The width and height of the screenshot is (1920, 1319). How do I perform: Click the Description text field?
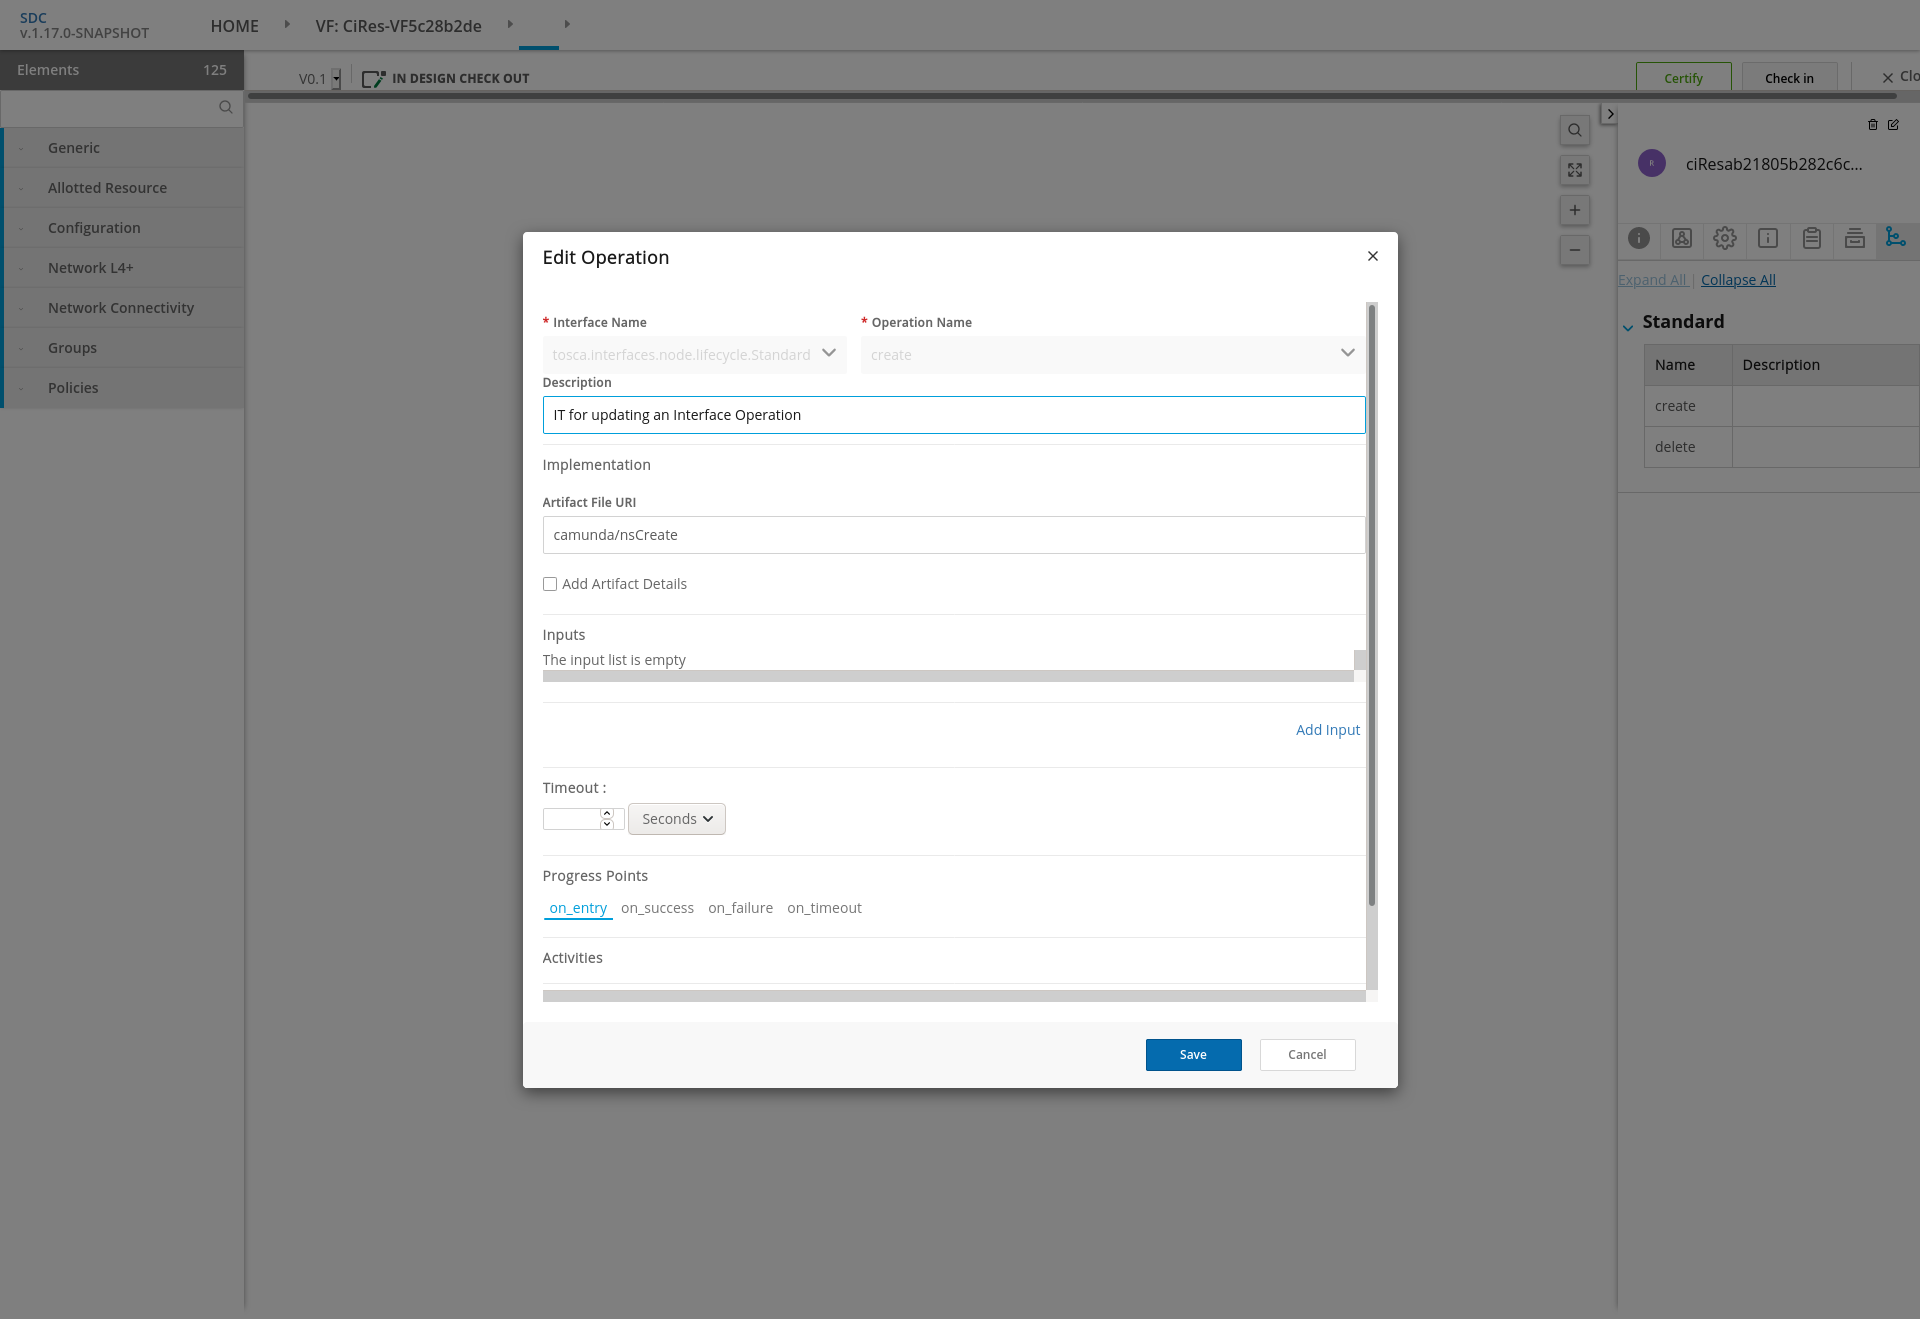(x=954, y=415)
